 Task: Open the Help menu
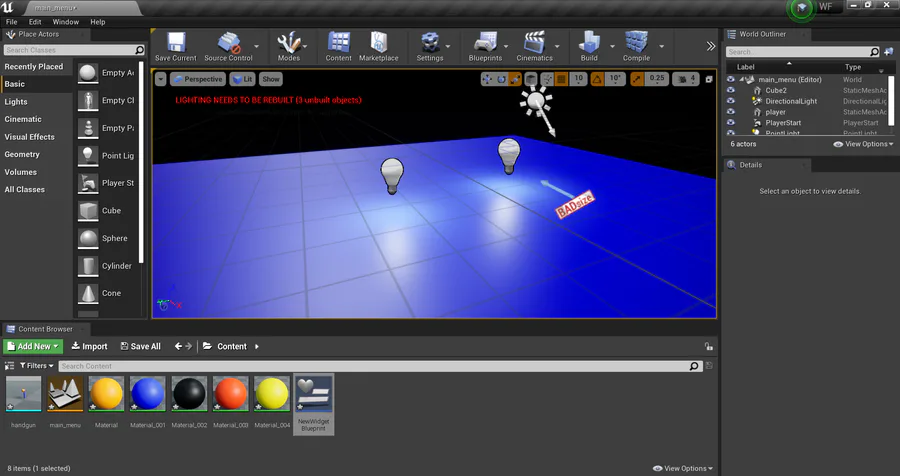(98, 22)
